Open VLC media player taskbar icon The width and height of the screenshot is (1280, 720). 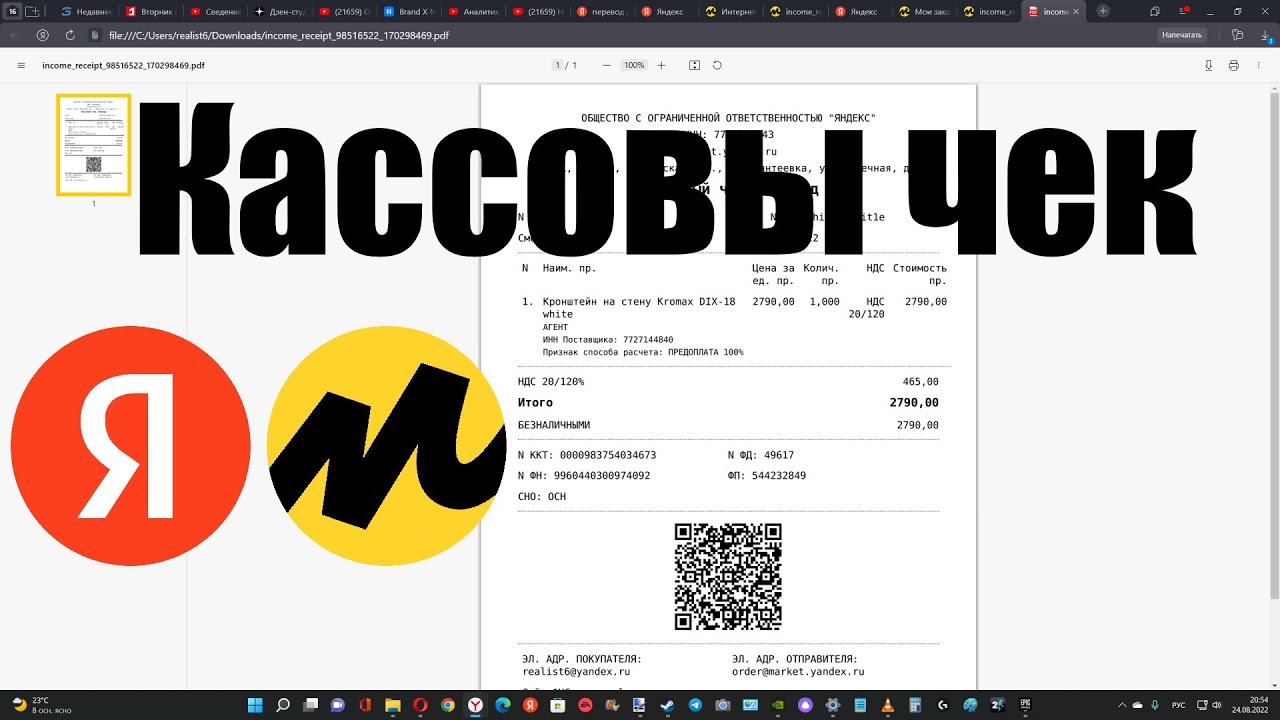click(x=888, y=705)
